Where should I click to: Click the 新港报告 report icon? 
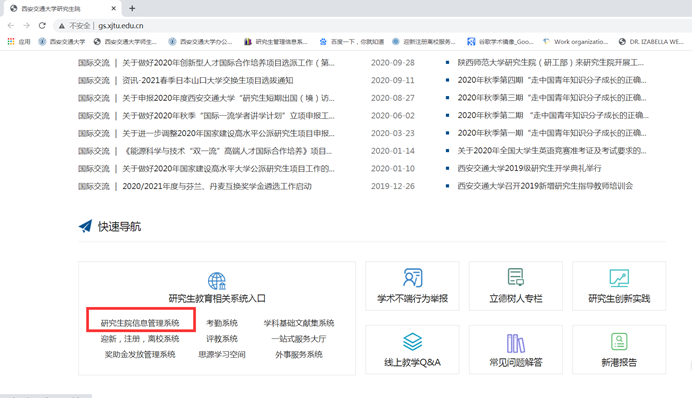(x=619, y=342)
